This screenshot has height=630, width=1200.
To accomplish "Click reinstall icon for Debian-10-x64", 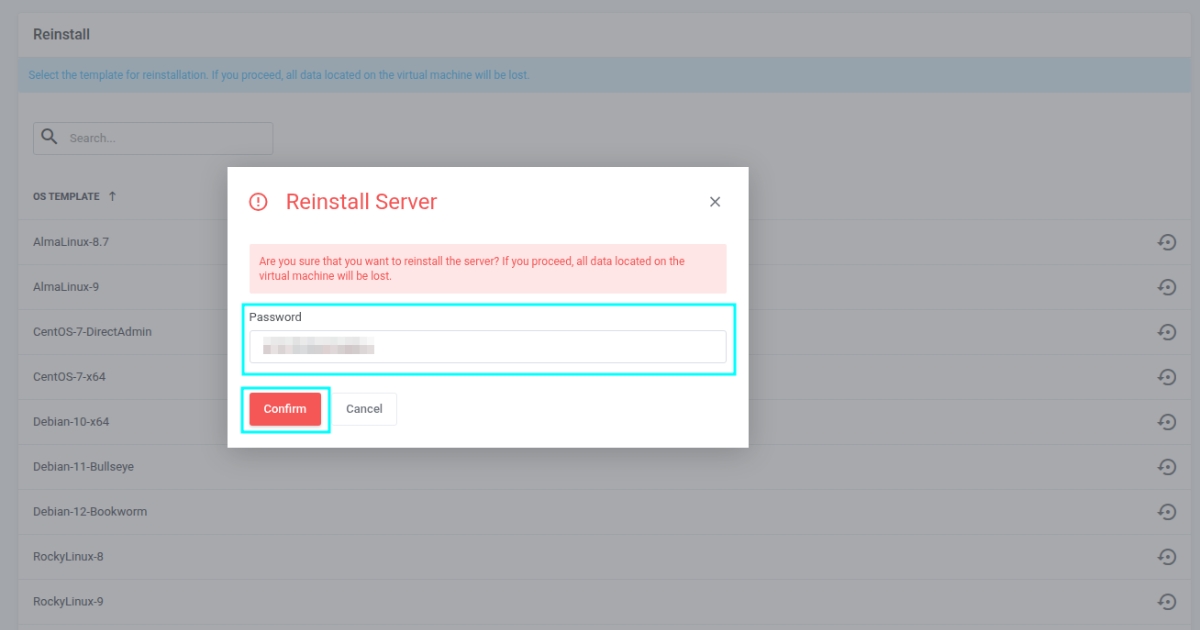I will [x=1166, y=422].
